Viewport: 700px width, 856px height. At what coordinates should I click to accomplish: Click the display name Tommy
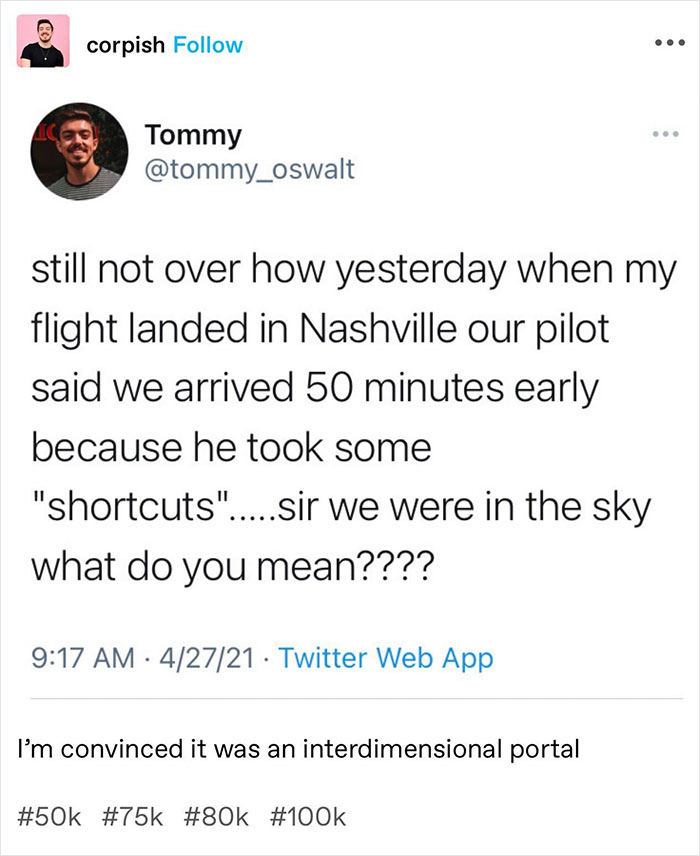pyautogui.click(x=192, y=134)
